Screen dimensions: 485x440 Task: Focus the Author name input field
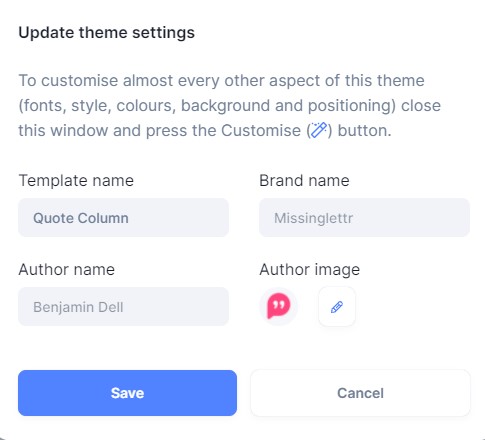(x=123, y=307)
